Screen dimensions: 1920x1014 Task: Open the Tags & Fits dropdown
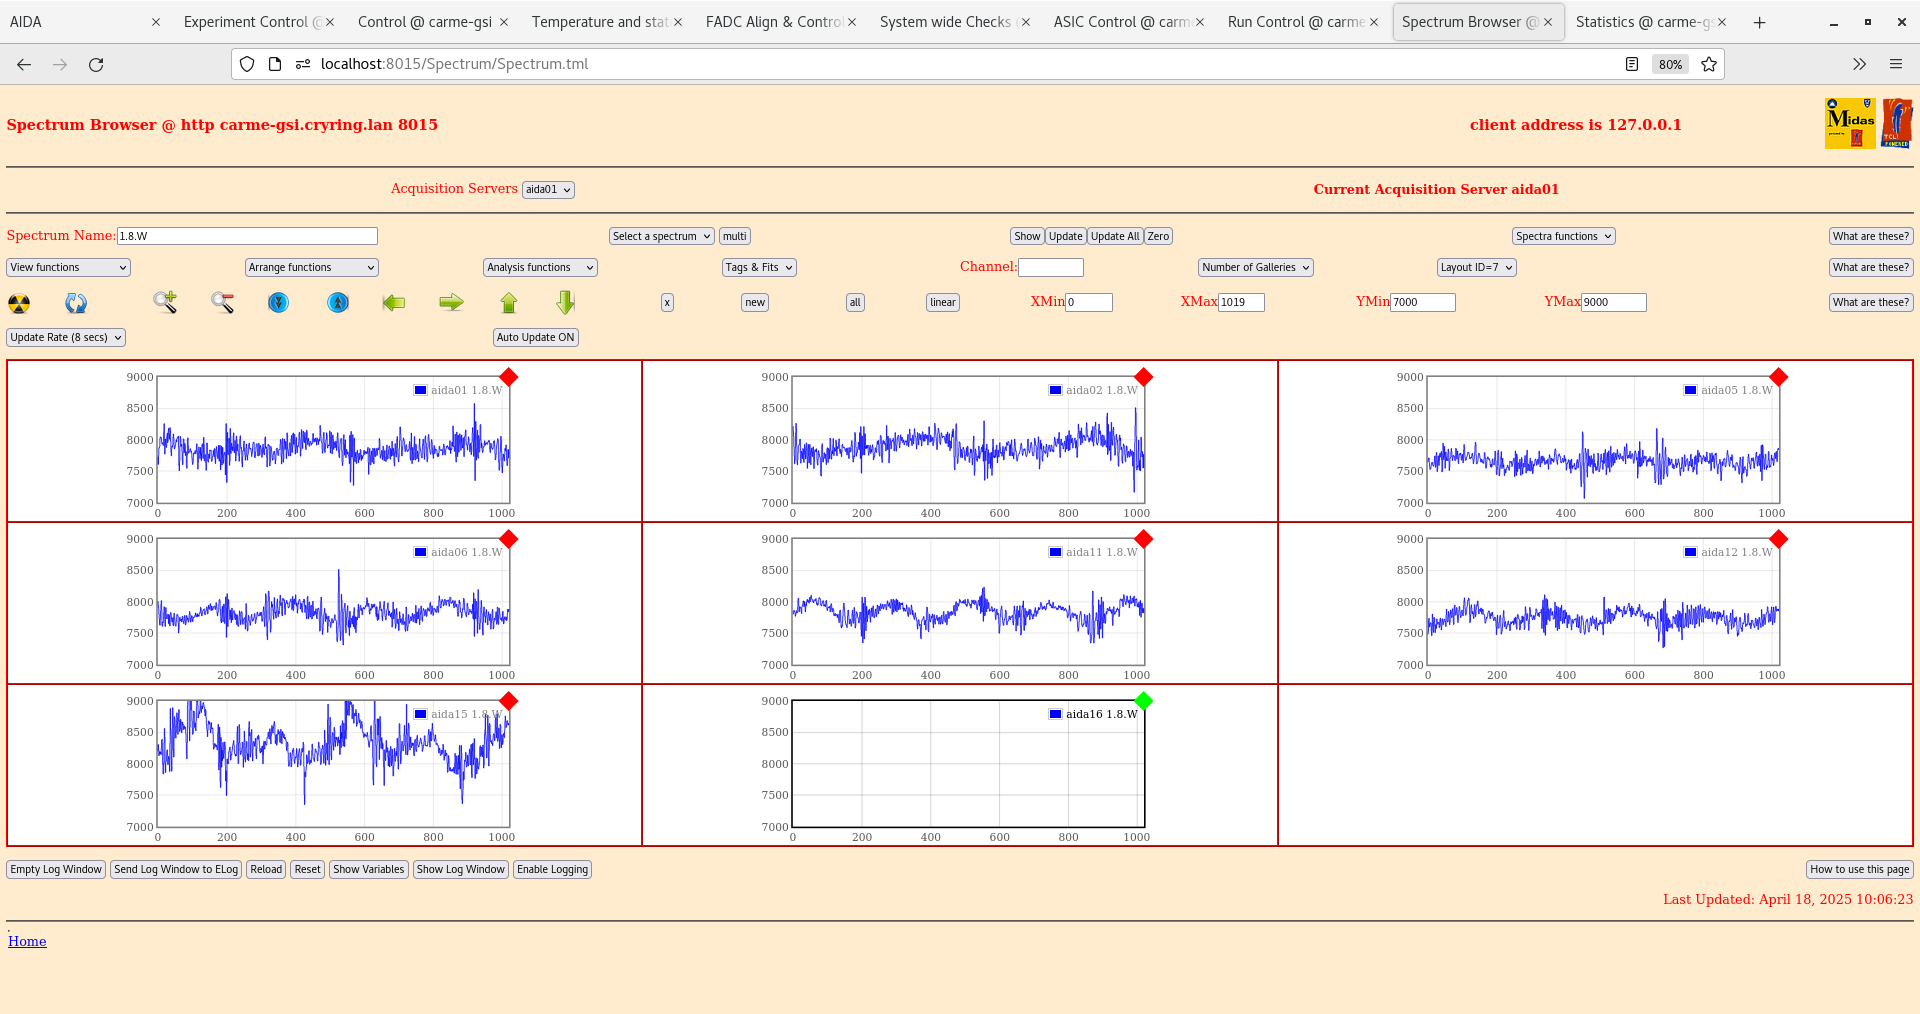(760, 267)
